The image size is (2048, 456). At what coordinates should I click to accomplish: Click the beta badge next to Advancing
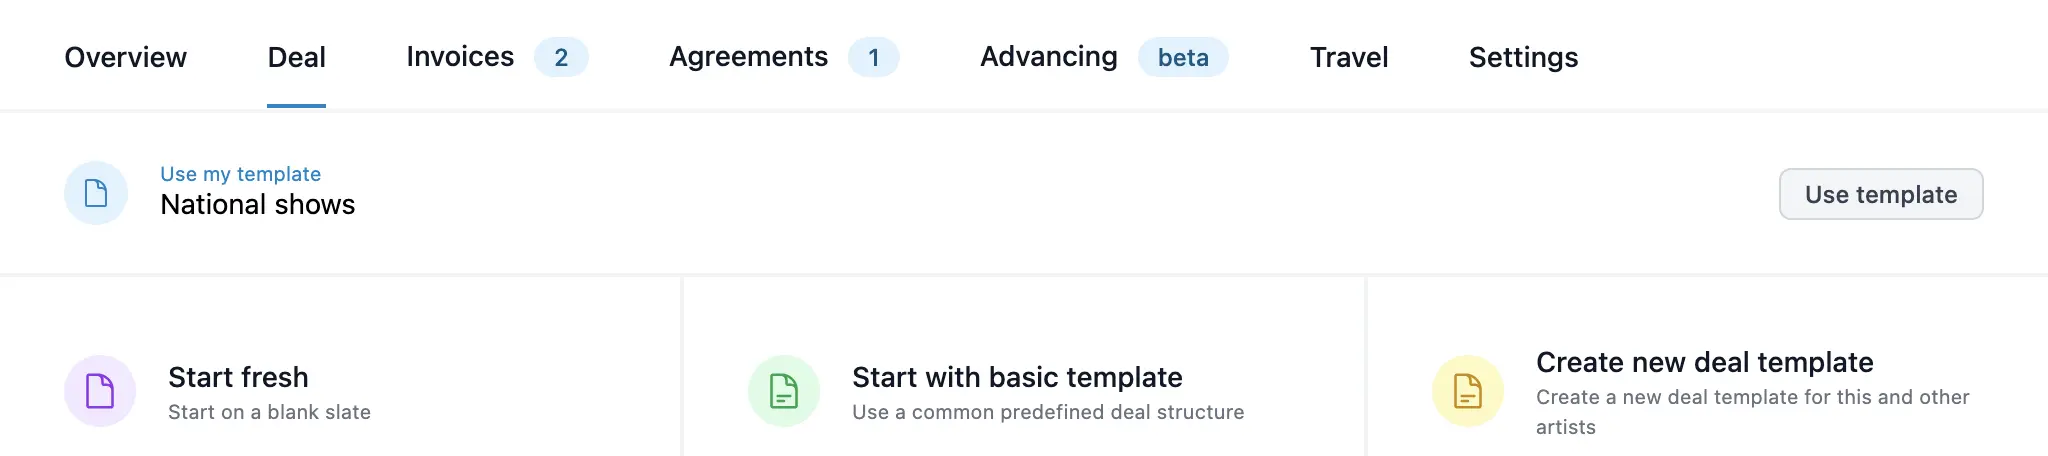[x=1183, y=57]
